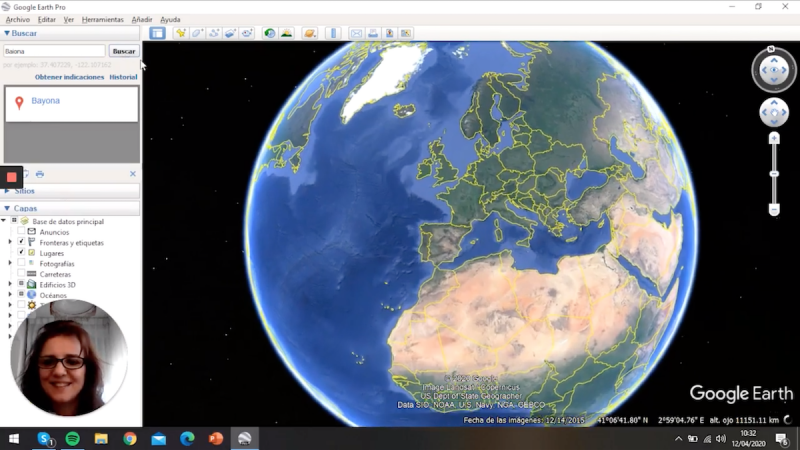
Task: Start the Record a Tour tool
Action: pyautogui.click(x=247, y=33)
